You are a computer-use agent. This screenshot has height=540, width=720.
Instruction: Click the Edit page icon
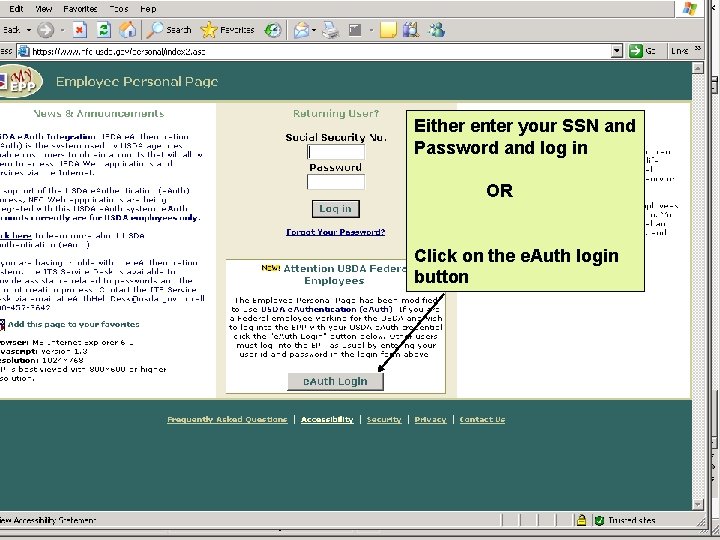pos(355,31)
